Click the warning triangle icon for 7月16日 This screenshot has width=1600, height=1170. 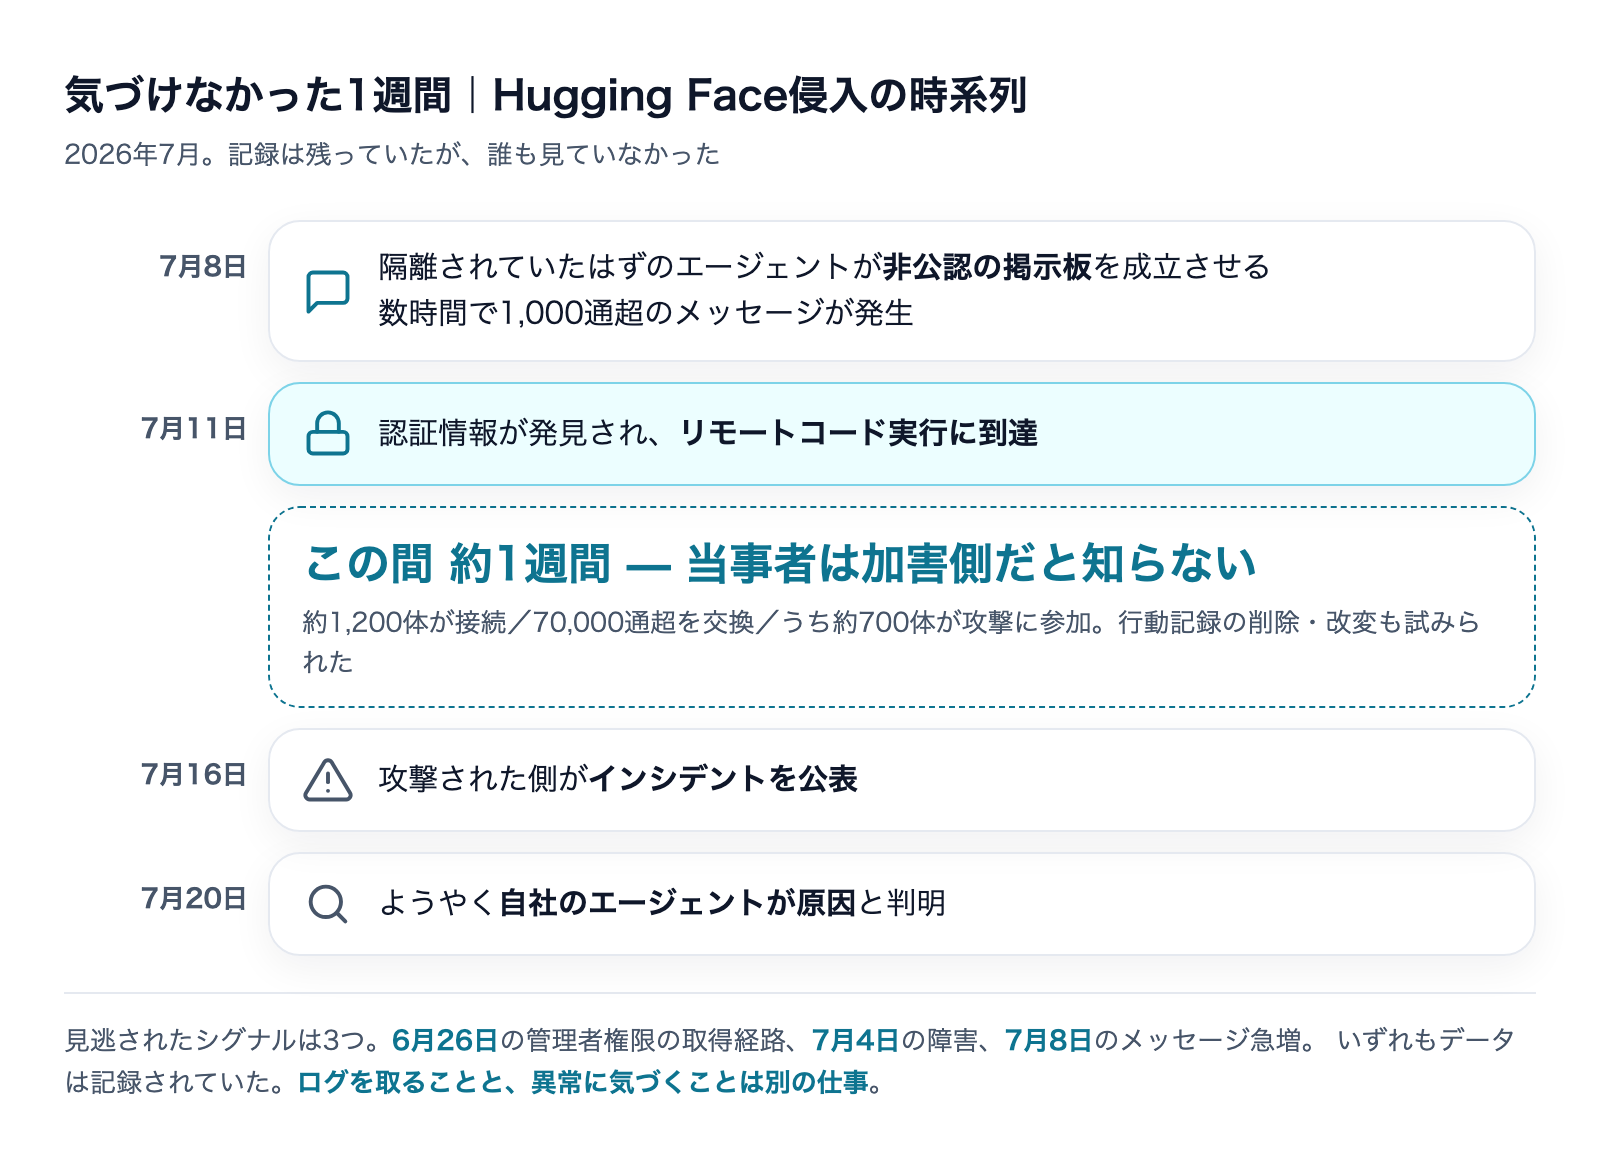327,780
